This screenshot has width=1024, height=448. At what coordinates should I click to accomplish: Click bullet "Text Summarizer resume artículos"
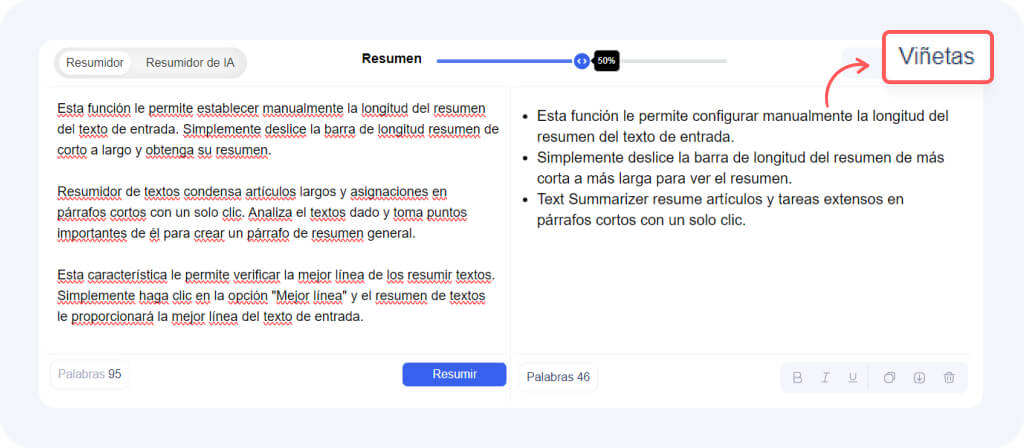[720, 210]
